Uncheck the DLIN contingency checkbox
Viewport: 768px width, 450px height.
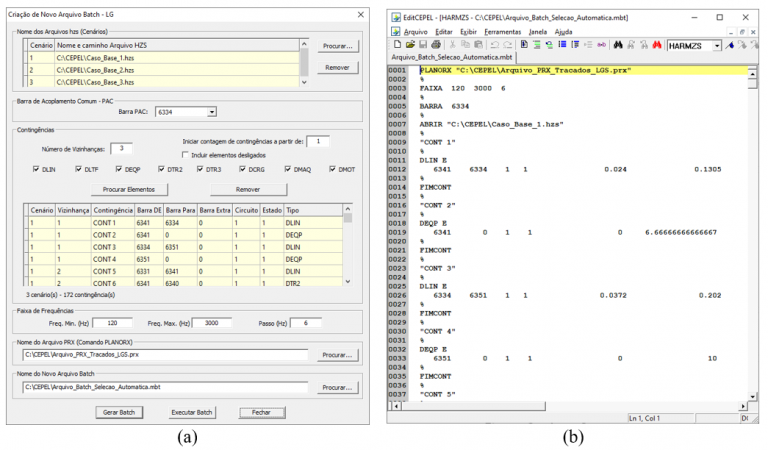(37, 170)
